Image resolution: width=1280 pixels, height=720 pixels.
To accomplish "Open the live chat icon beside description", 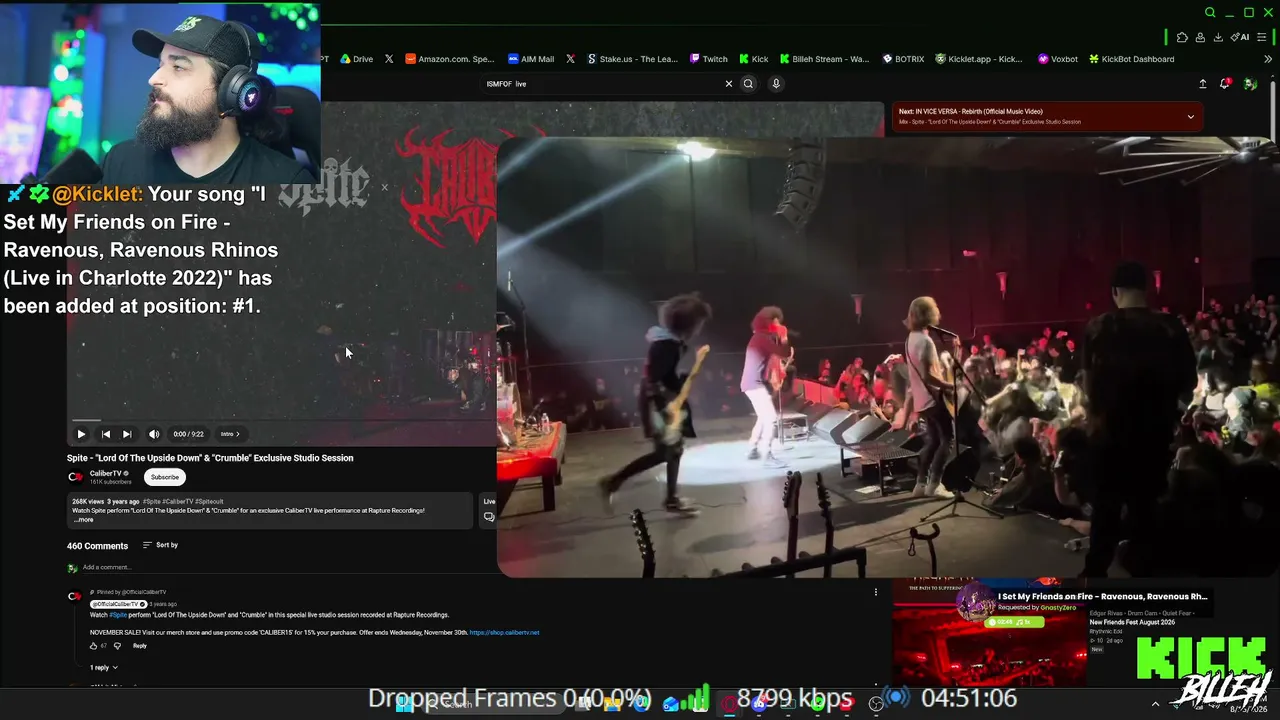I will click(489, 517).
